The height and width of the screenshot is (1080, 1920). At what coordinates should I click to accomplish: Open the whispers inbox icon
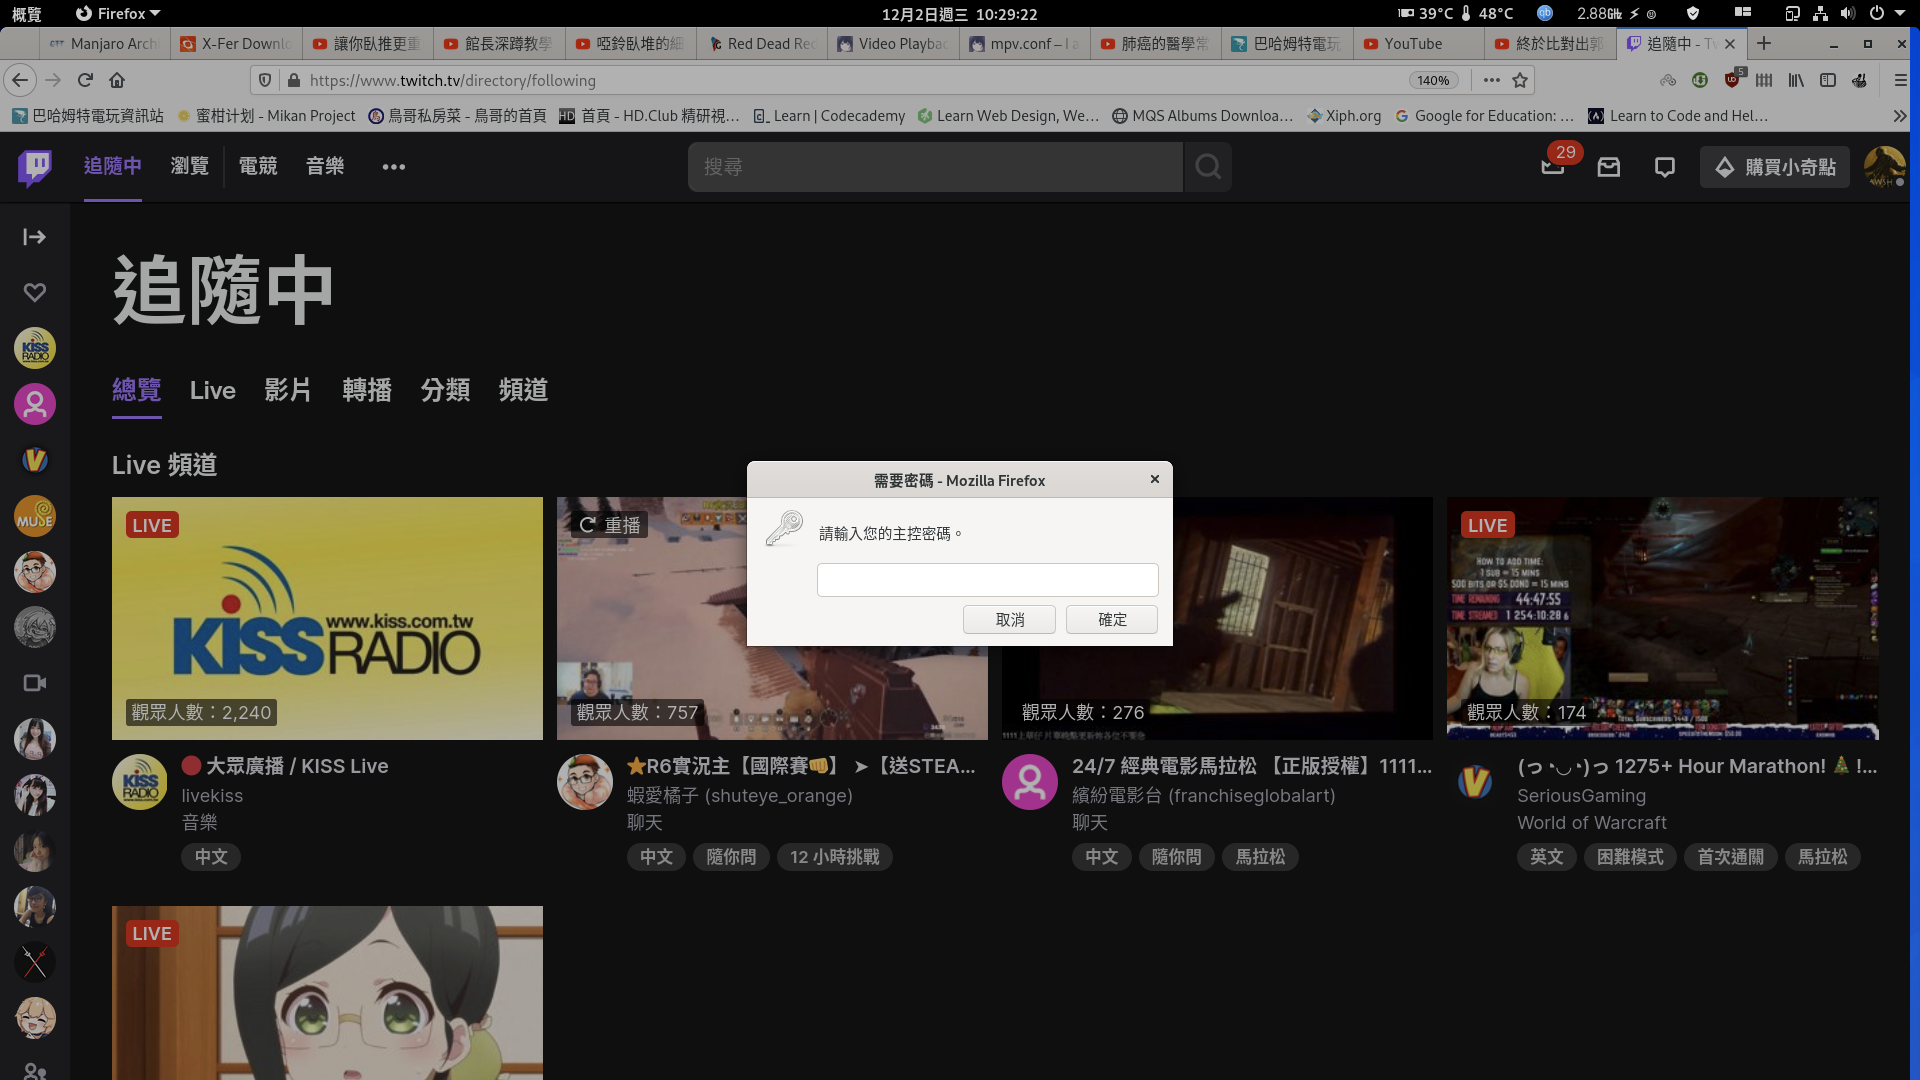[x=1608, y=167]
